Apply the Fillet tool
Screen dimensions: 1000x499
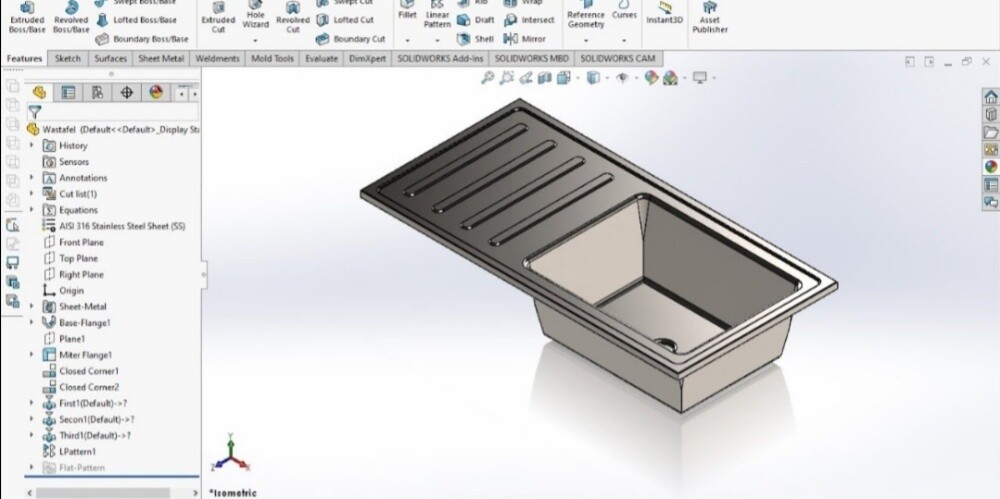[407, 11]
